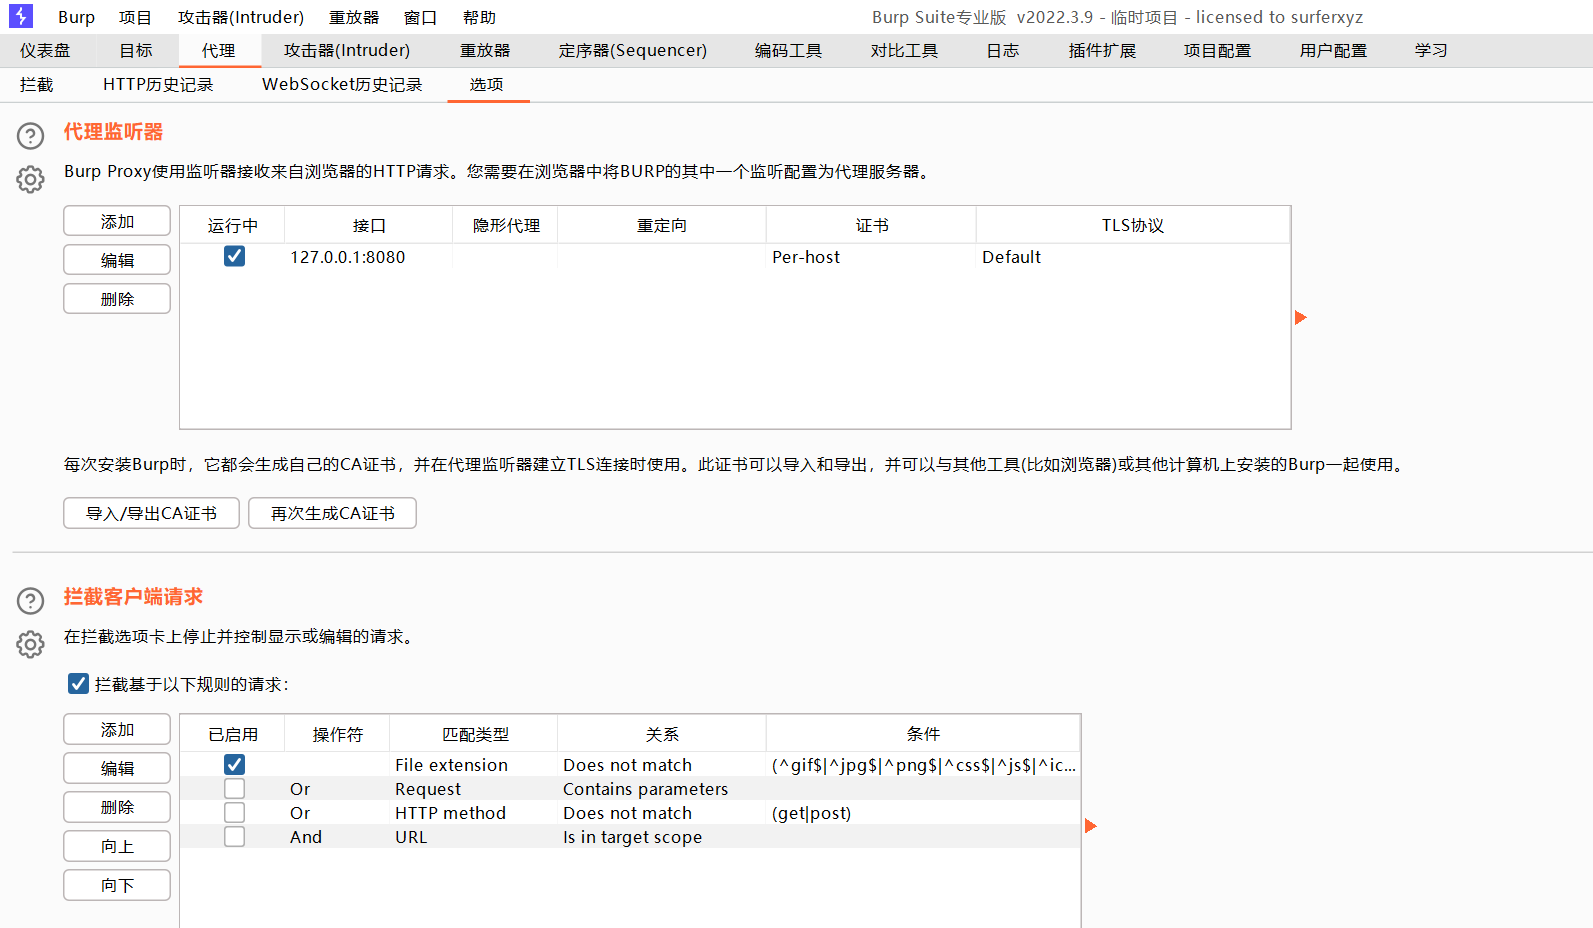Click orange arrow beside intercept rules table
The image size is (1593, 928).
point(1091,826)
